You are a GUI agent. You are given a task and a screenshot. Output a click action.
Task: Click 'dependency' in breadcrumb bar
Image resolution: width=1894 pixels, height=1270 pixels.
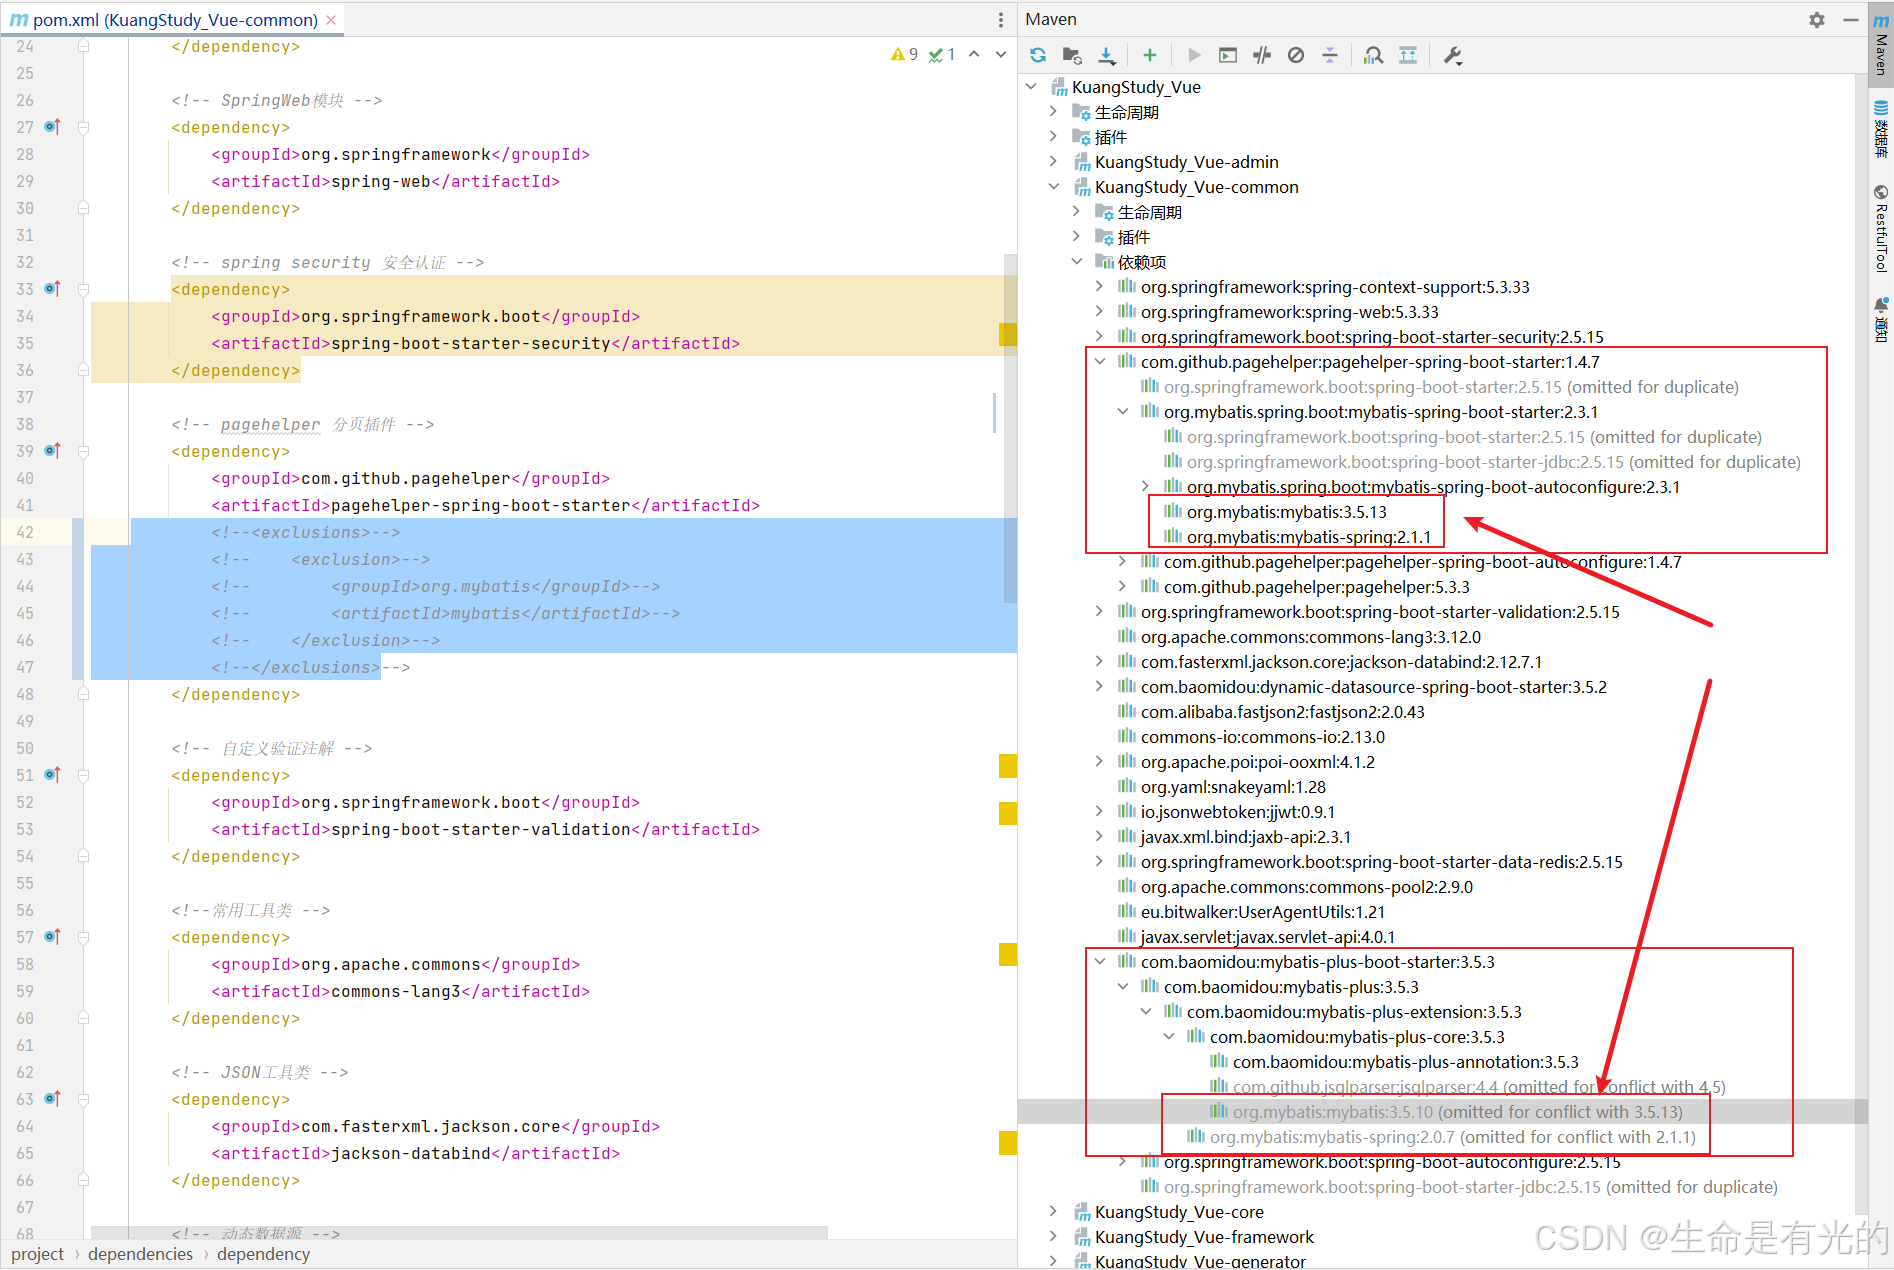pos(263,1254)
